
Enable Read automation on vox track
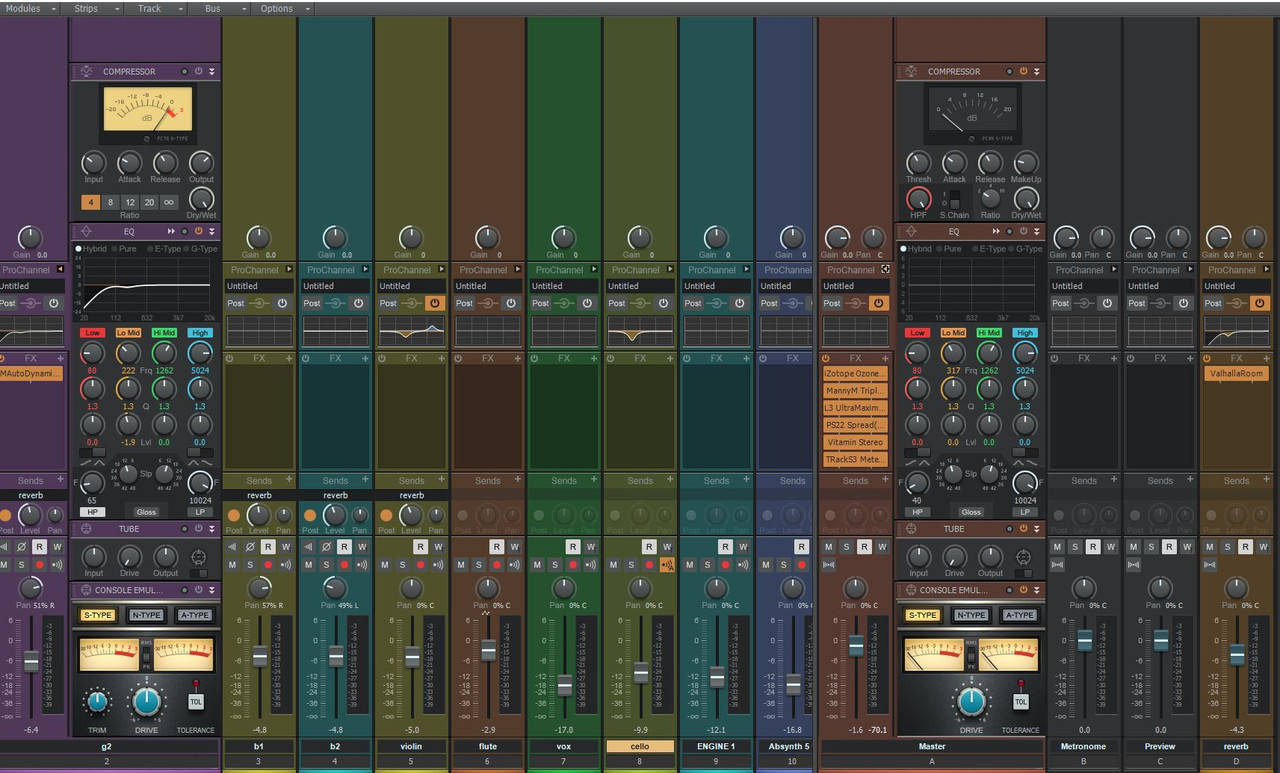pyautogui.click(x=572, y=547)
